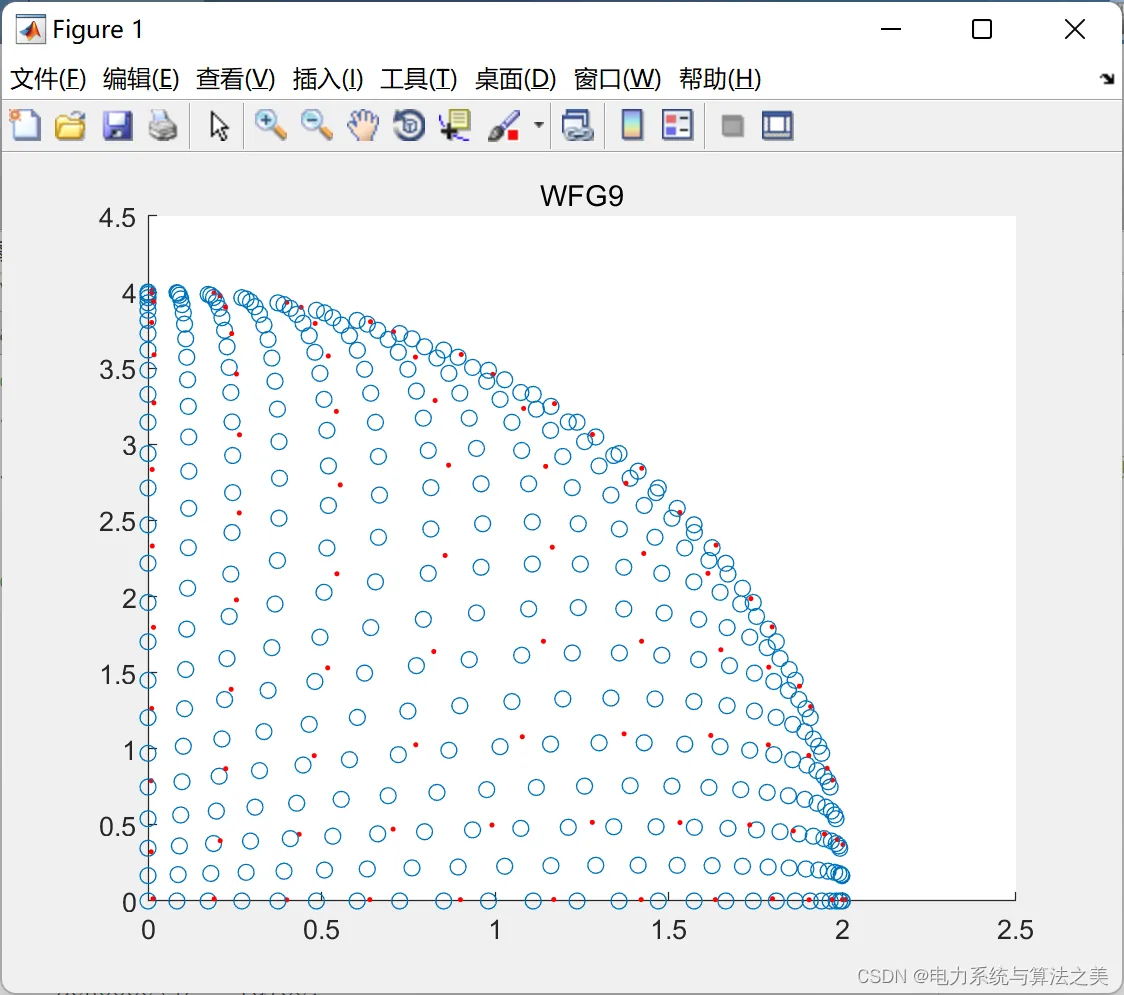Screen dimensions: 1124x995
Task: Open the 工具(T) menu
Action: (419, 79)
